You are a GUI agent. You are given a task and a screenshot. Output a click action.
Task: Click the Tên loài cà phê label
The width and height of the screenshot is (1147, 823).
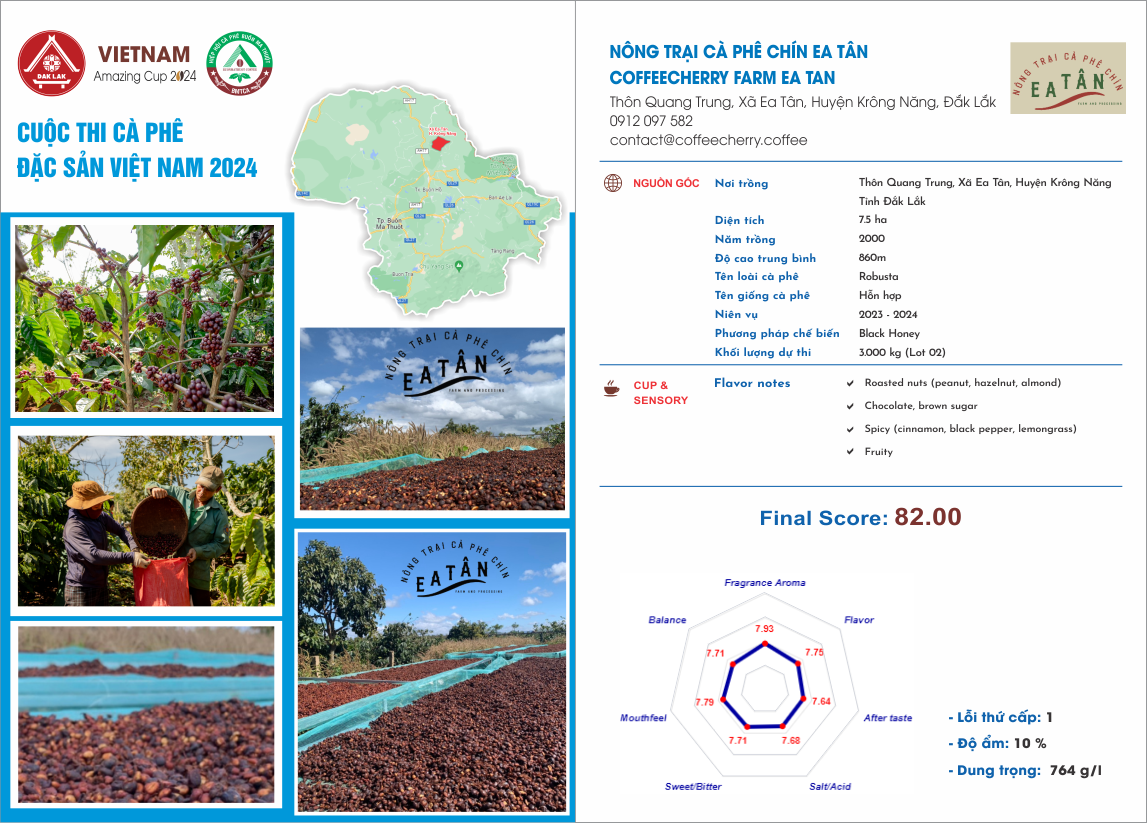coord(756,277)
